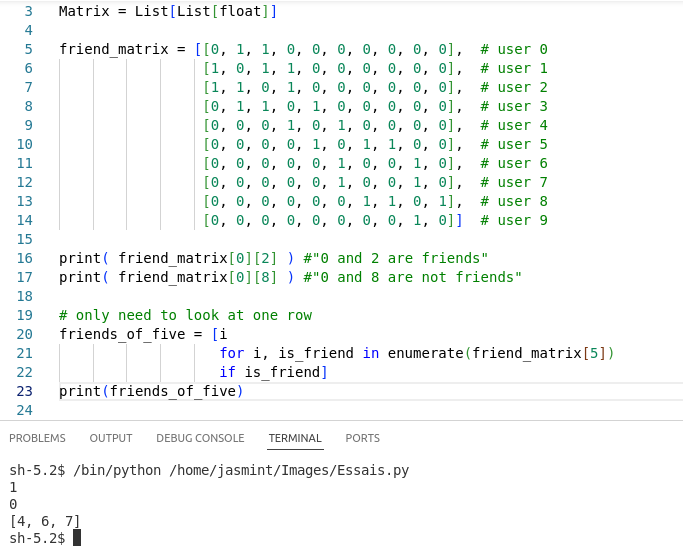Click the terminal prompt cursor block
Screen dimensions: 683x553
click(x=77, y=538)
